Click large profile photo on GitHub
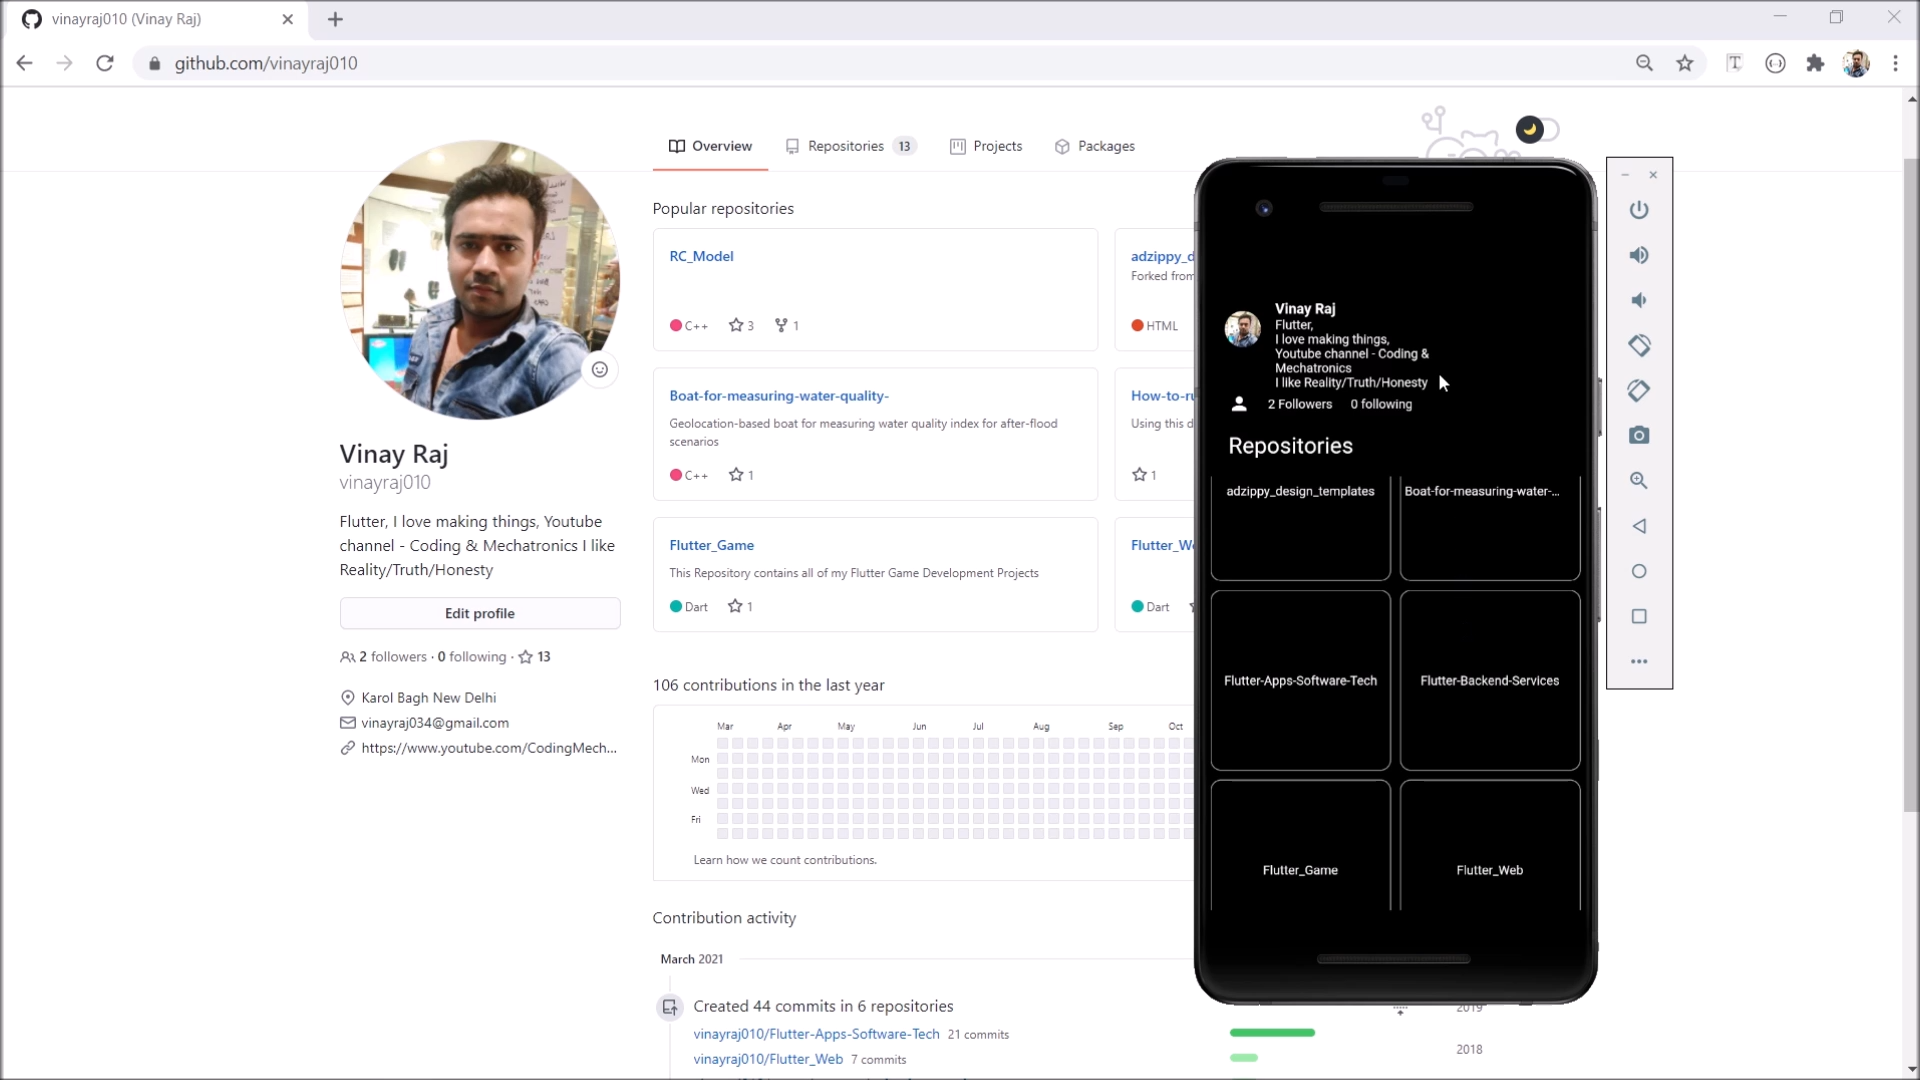This screenshot has height=1080, width=1920. click(x=480, y=280)
